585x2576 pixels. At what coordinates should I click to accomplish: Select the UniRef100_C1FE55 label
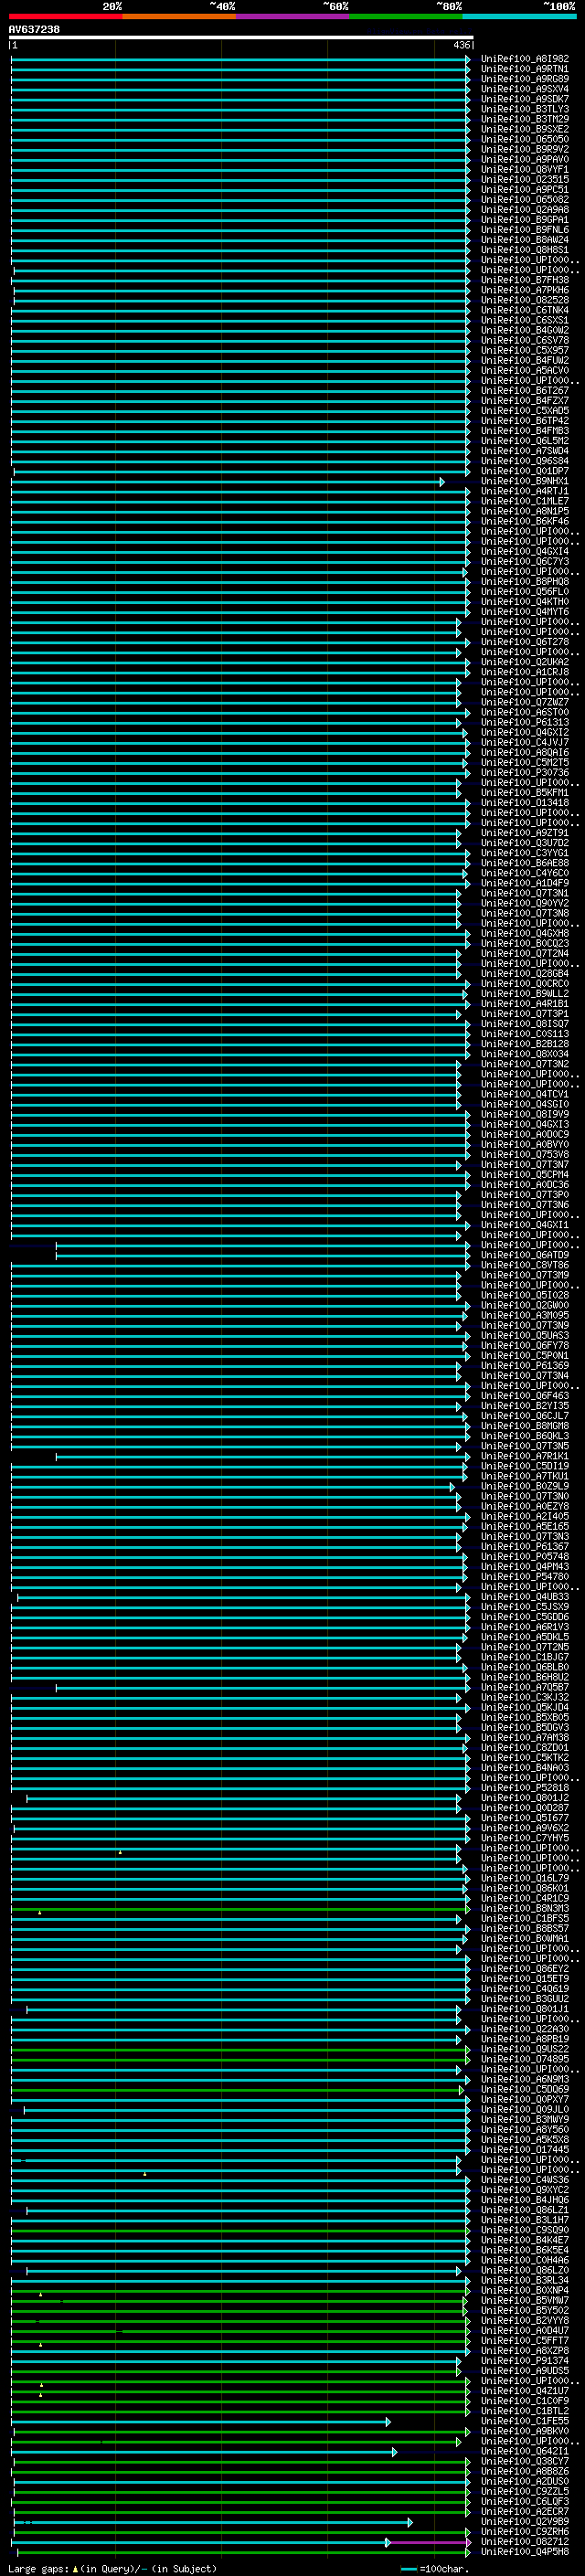pyautogui.click(x=525, y=2420)
